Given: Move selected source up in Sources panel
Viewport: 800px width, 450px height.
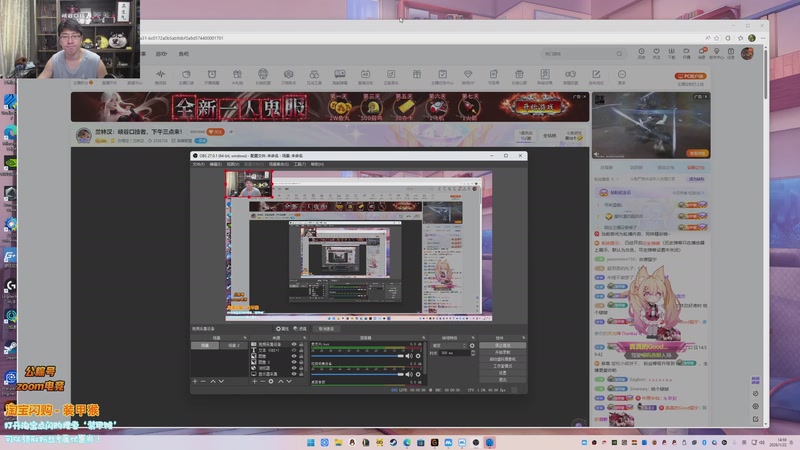Looking at the screenshot, I should tap(281, 381).
